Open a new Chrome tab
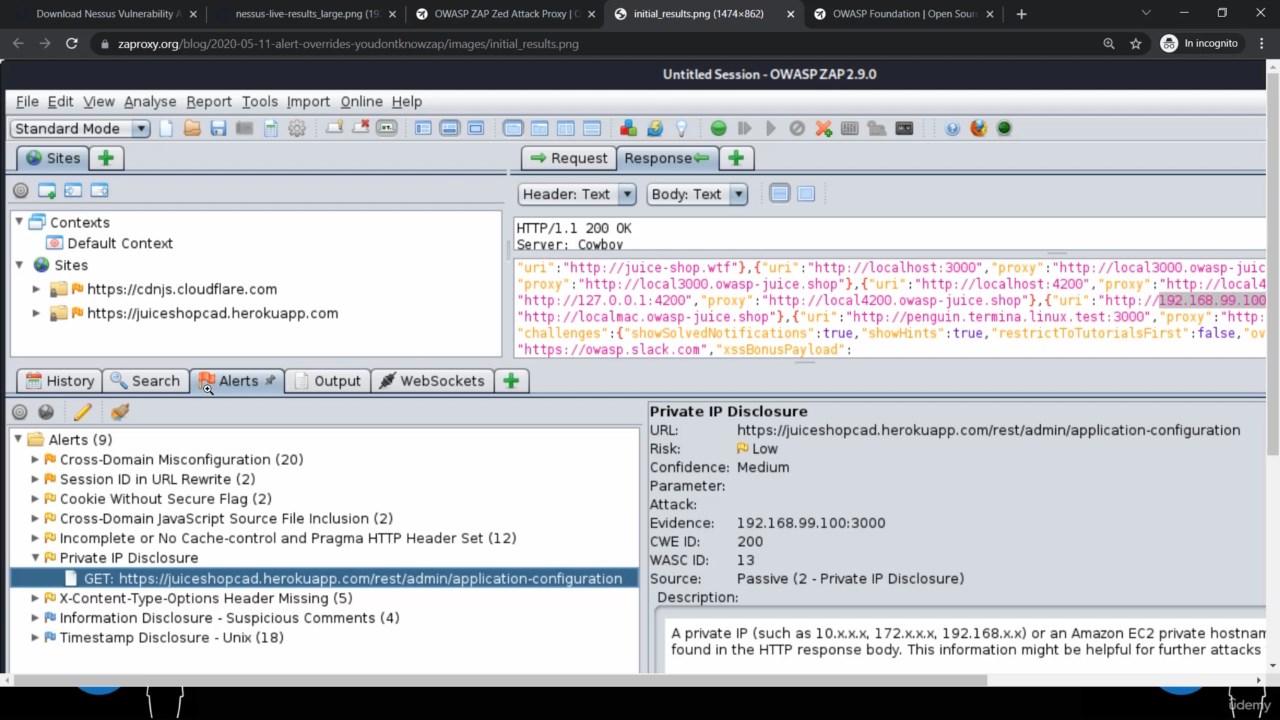Screen dimensions: 1280x720 pyautogui.click(x=1021, y=14)
